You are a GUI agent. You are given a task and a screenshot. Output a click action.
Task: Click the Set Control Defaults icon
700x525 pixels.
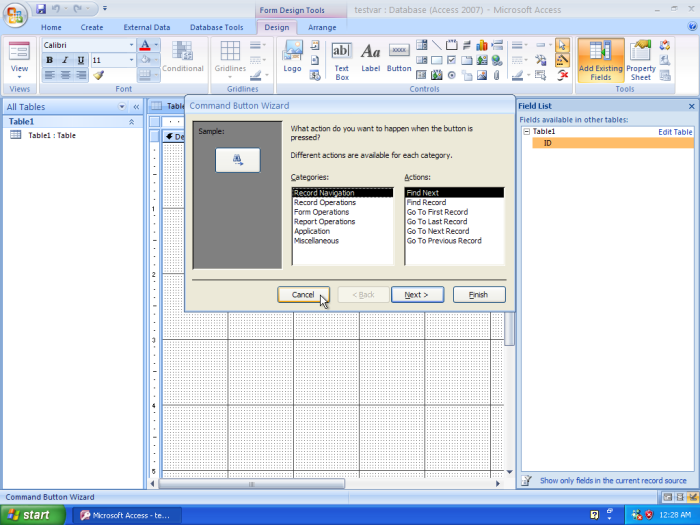tap(541, 60)
